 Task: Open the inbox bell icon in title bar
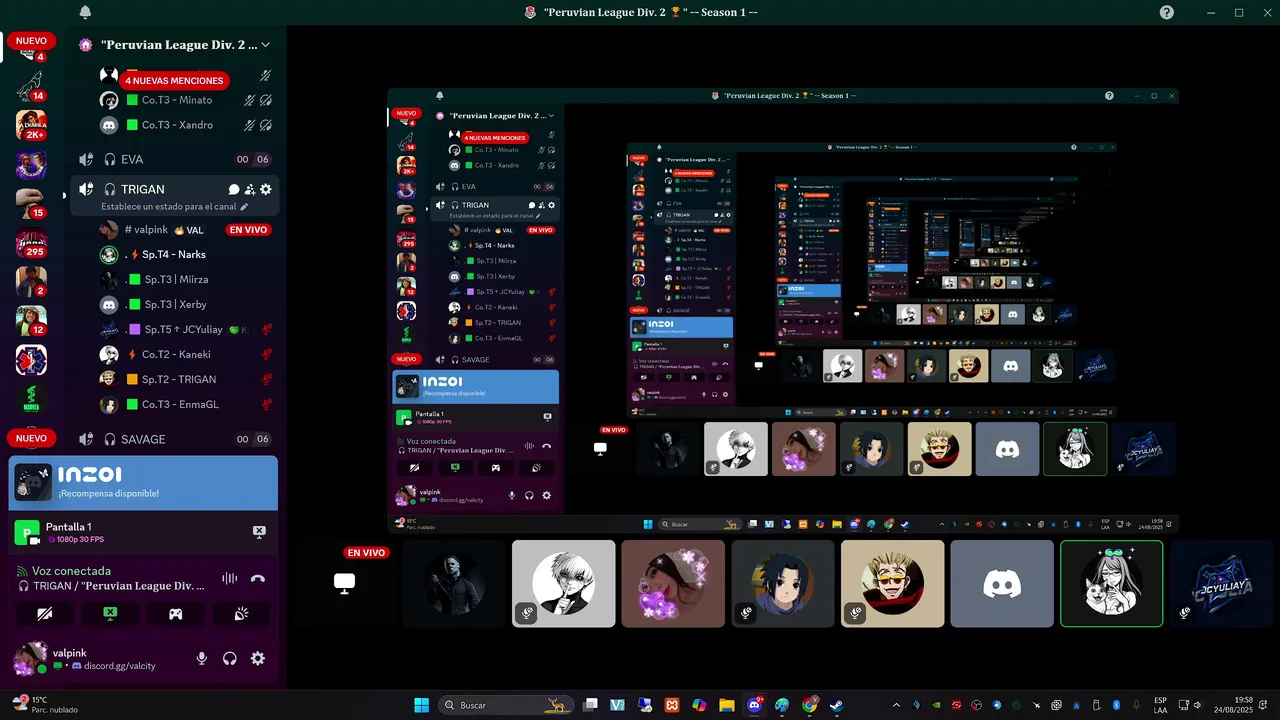pos(85,12)
